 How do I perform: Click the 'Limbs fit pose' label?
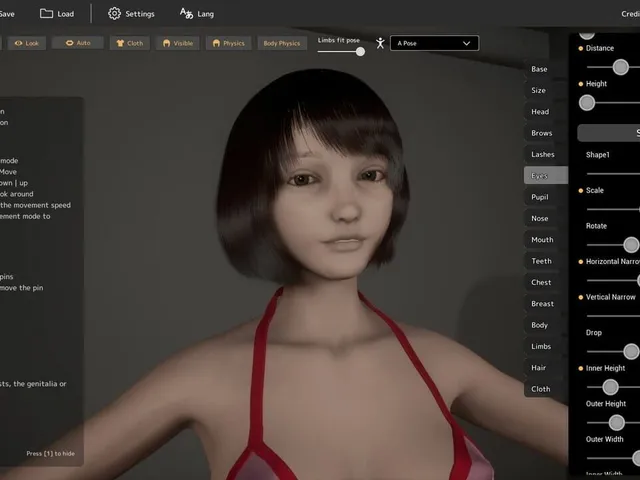(339, 40)
